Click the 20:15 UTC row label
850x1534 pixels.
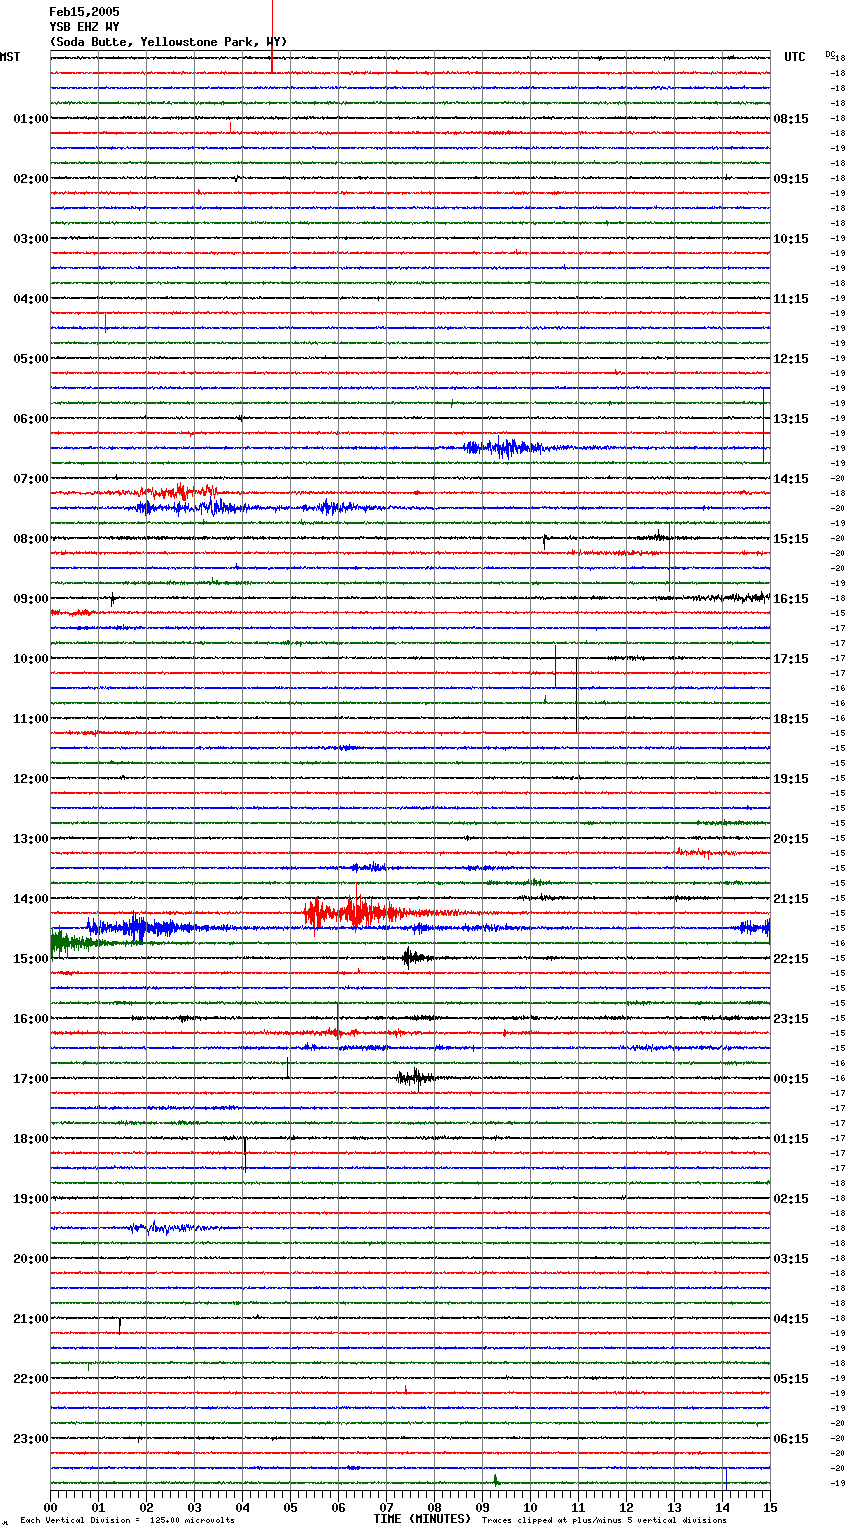(791, 839)
